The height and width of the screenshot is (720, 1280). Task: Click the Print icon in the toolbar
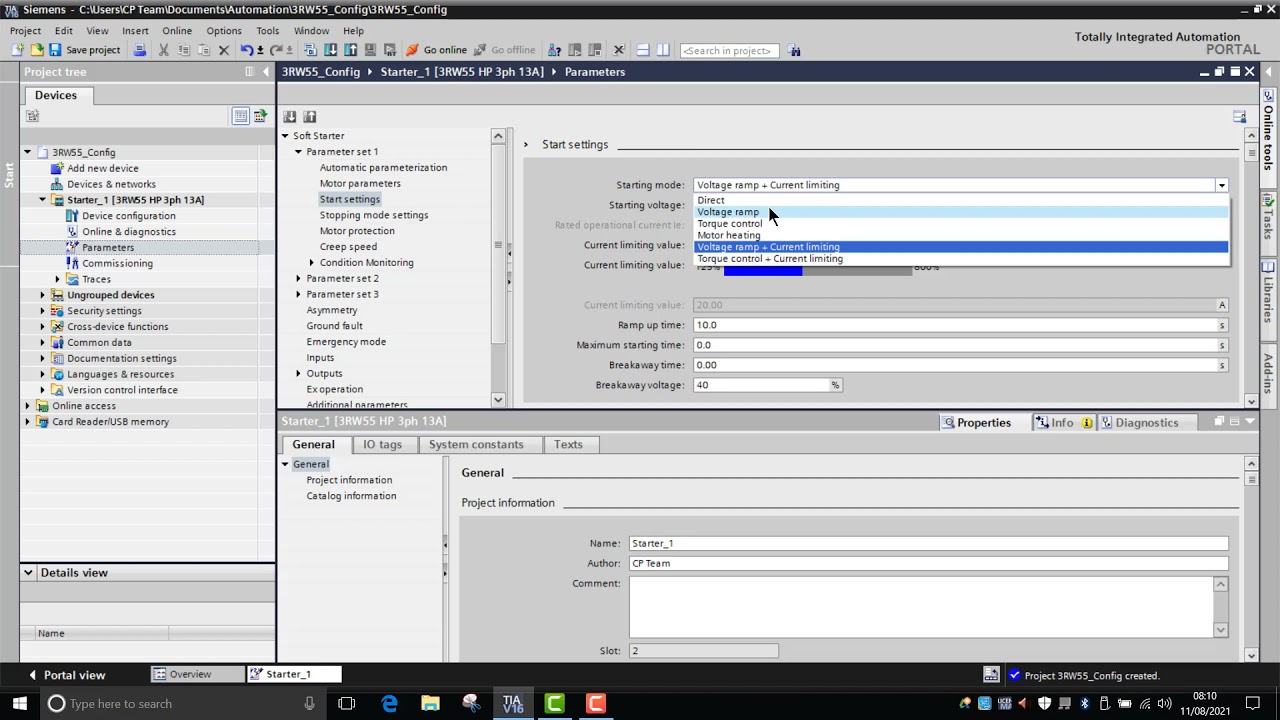[x=140, y=50]
